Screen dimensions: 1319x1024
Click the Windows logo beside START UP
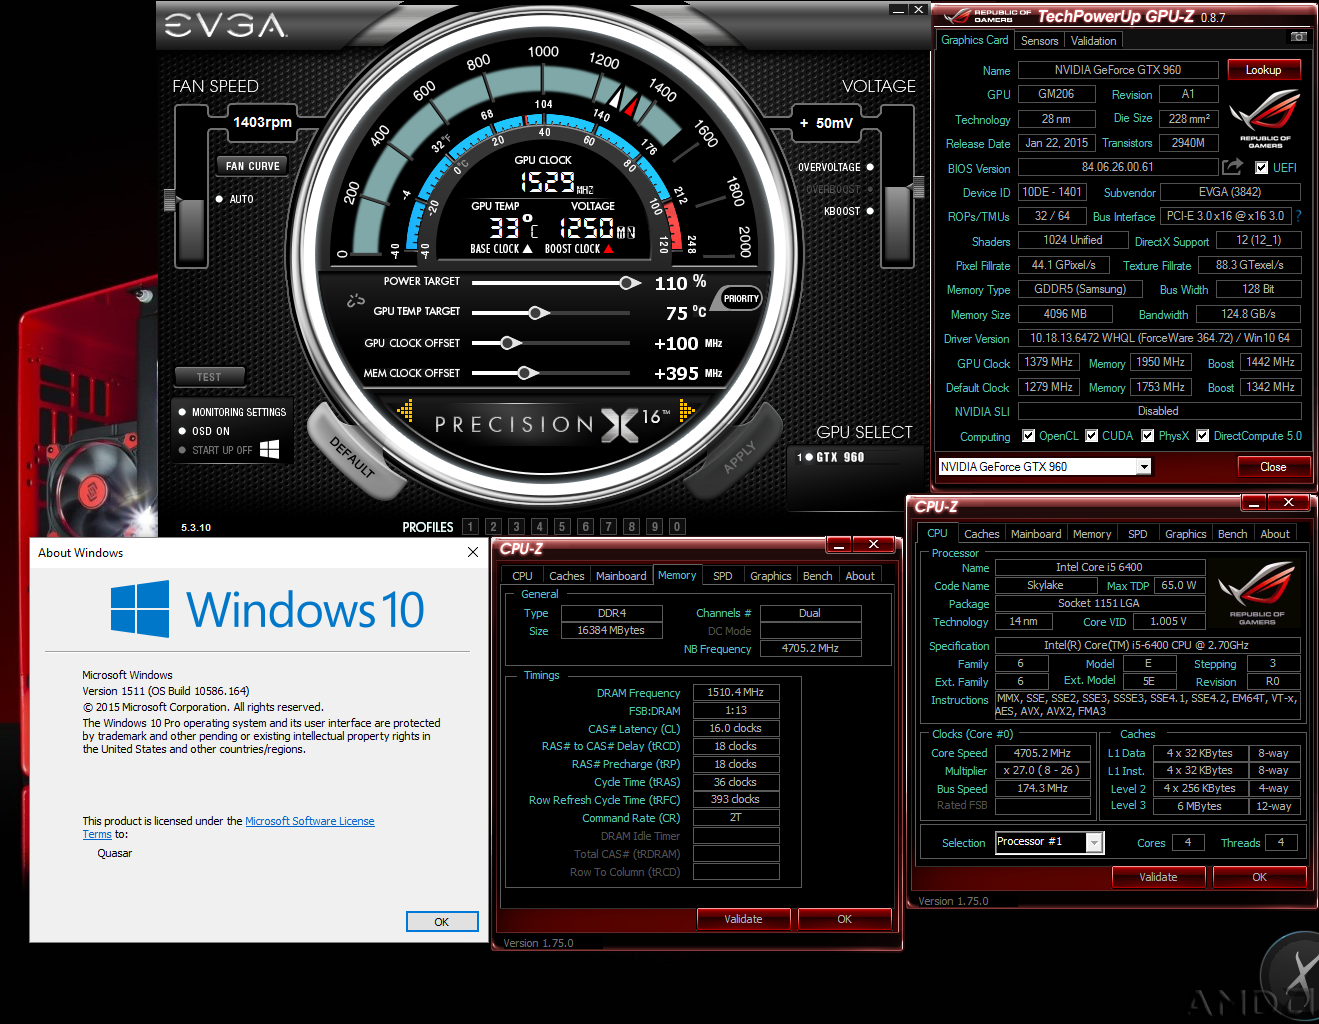(269, 450)
